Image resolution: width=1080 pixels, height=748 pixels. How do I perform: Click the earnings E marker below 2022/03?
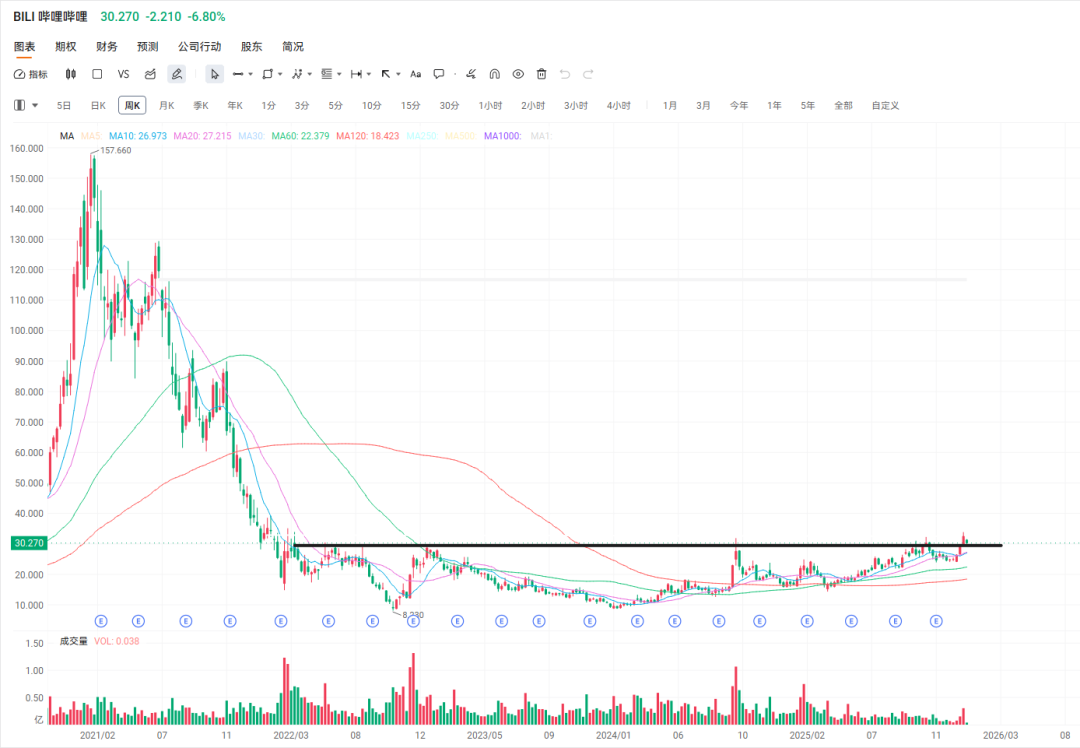click(276, 621)
